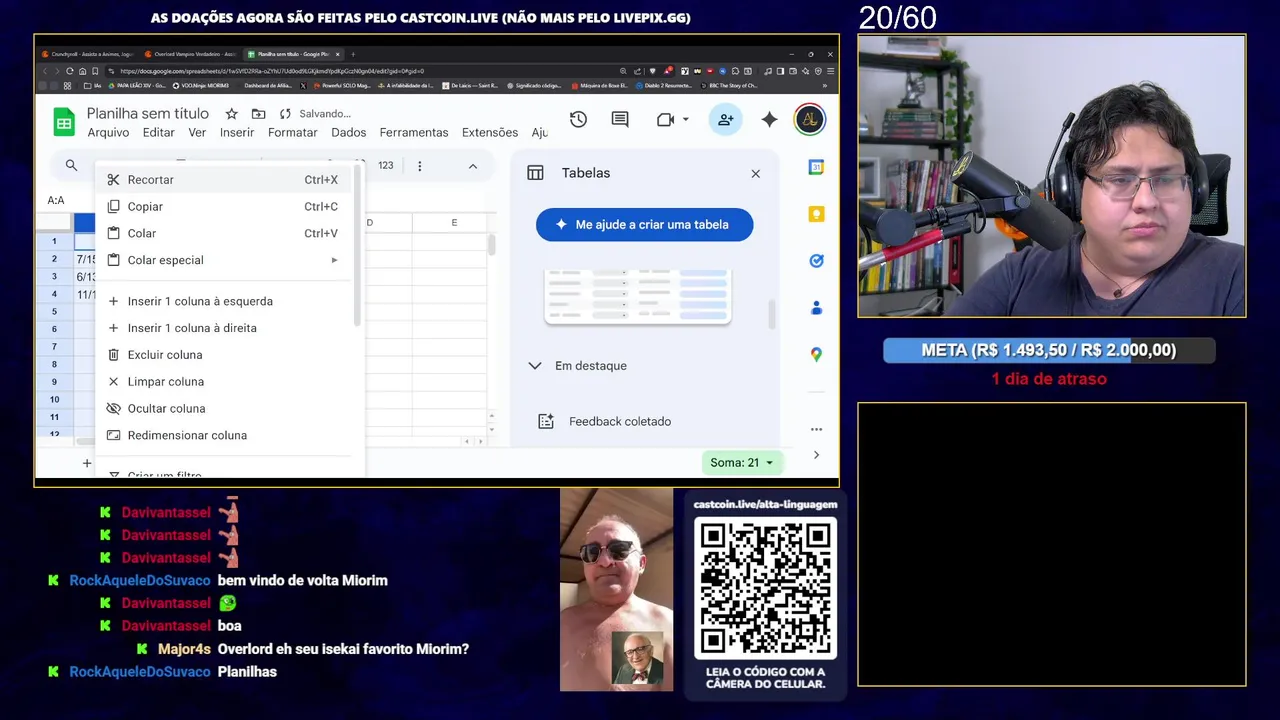Open the Inserir menu
Viewport: 1280px width, 720px height.
pos(237,133)
